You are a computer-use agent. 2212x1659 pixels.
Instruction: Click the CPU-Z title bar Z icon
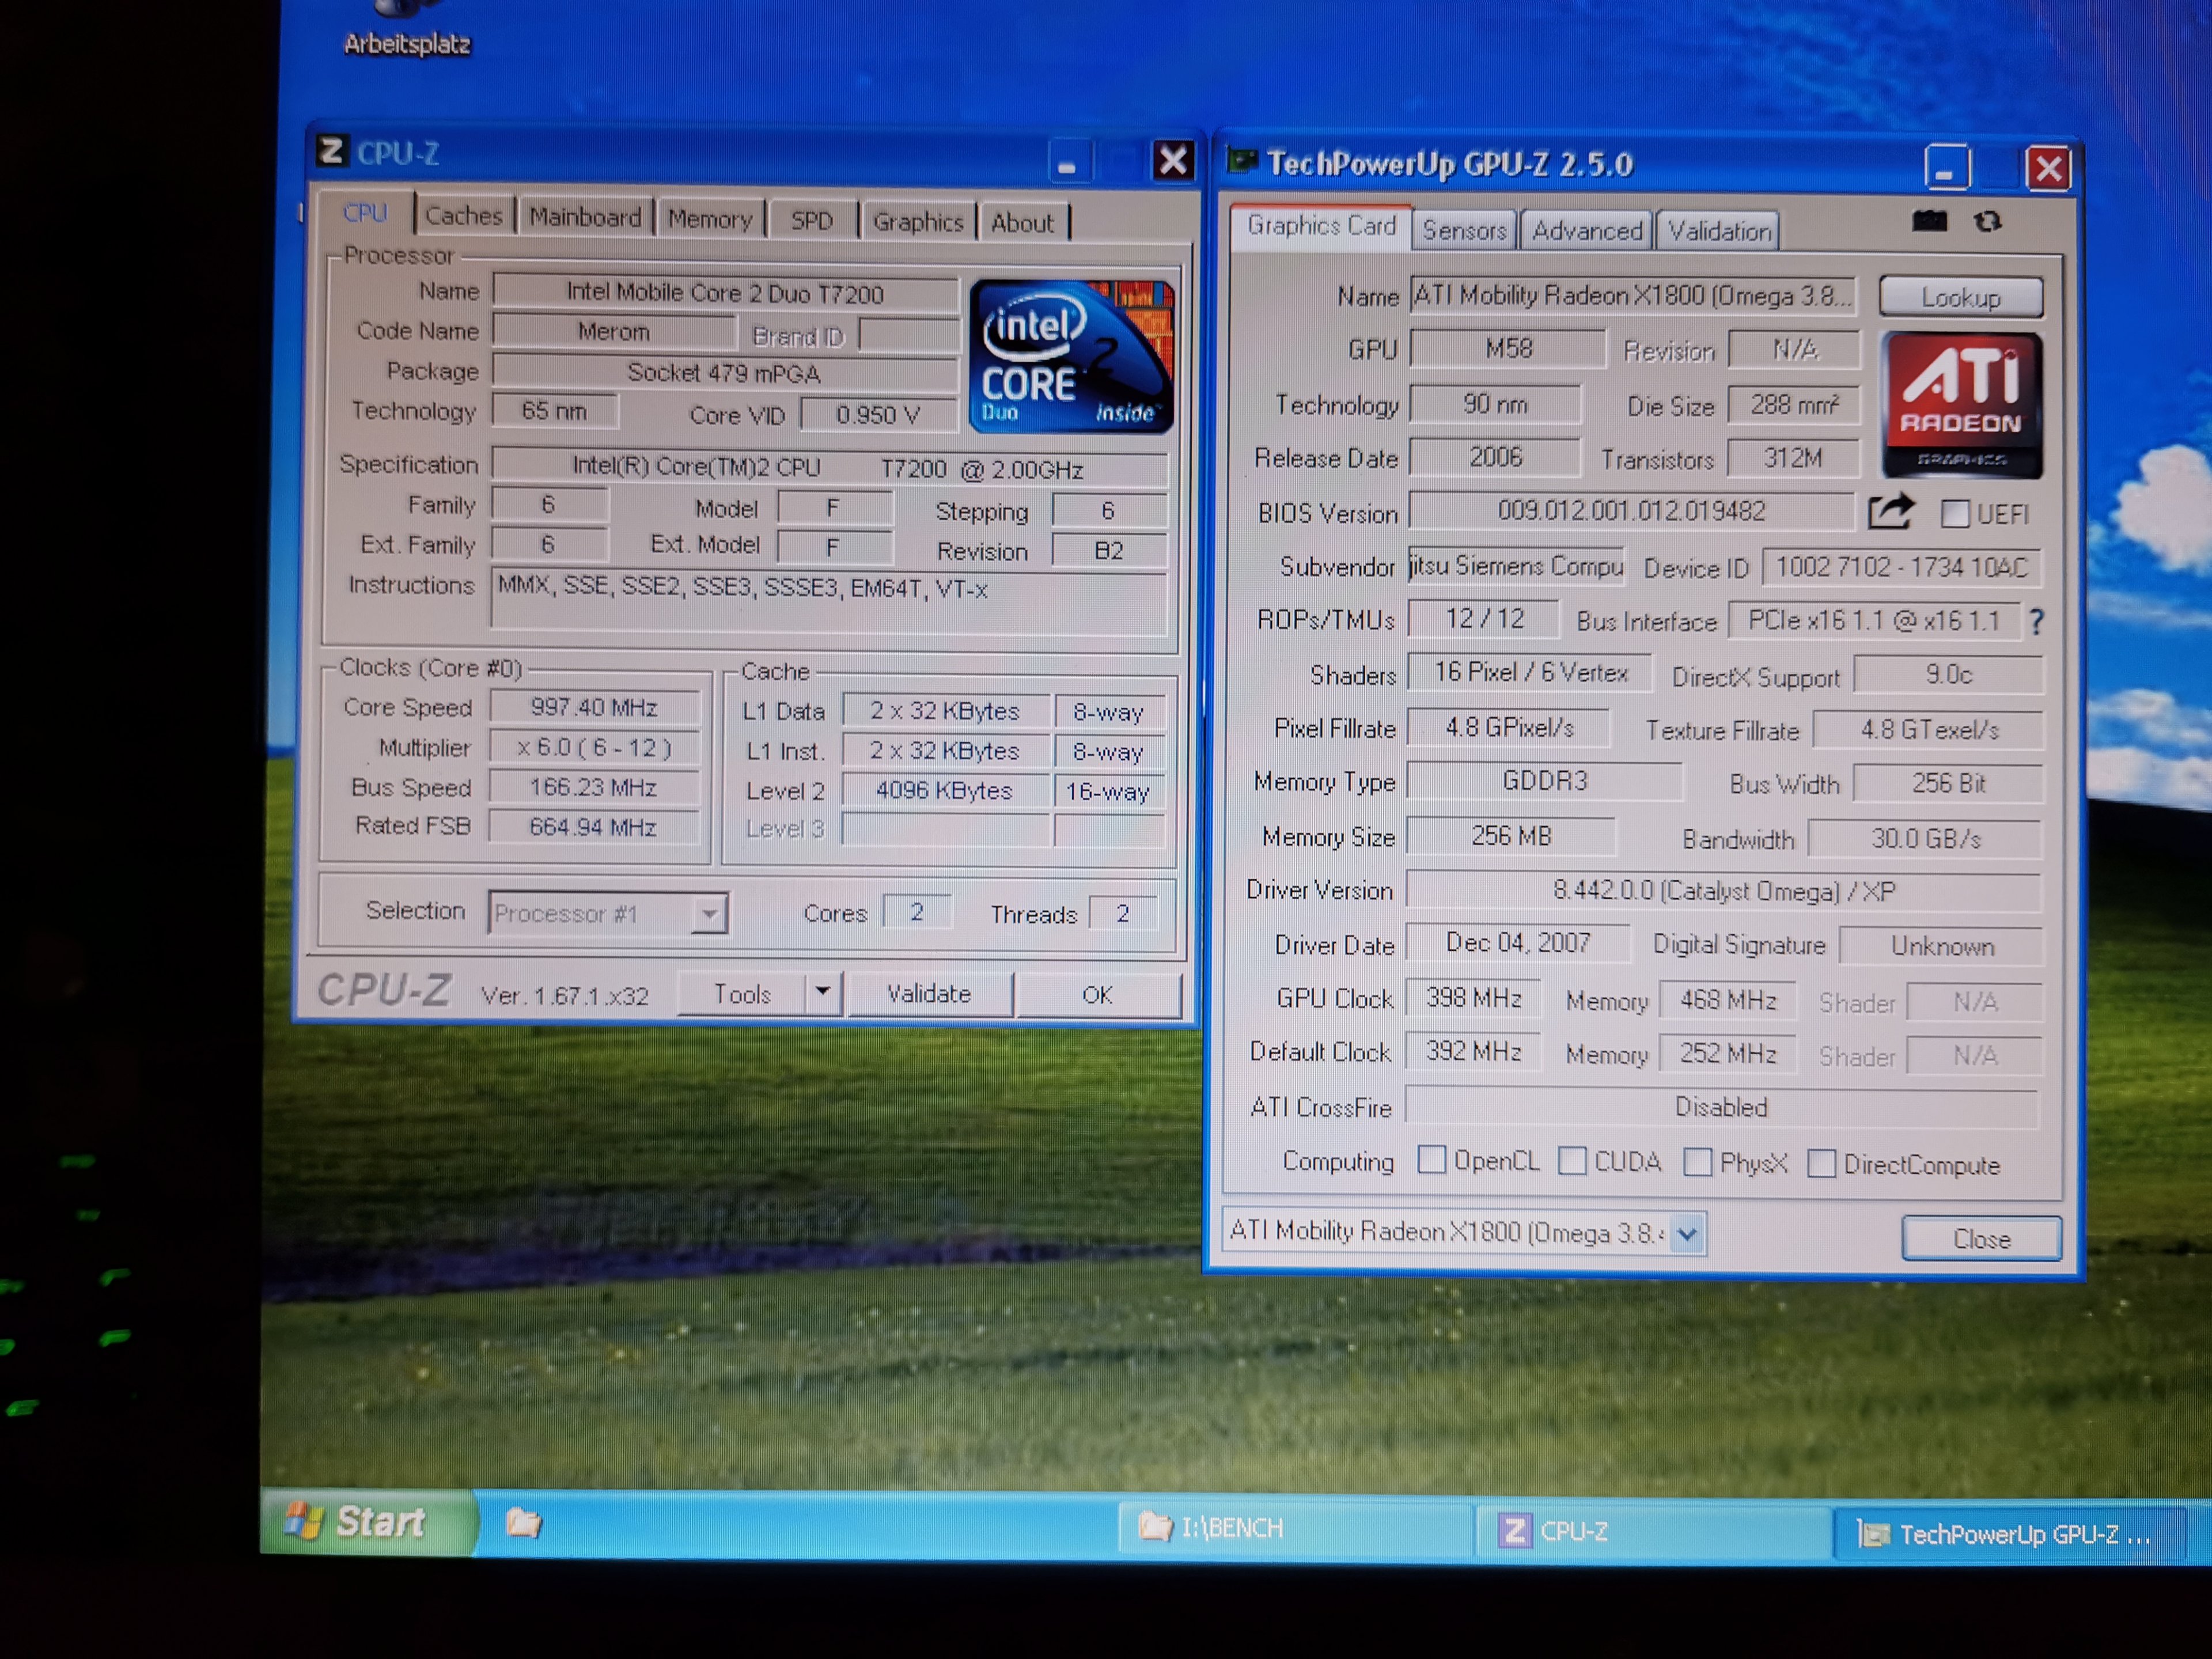click(x=331, y=152)
